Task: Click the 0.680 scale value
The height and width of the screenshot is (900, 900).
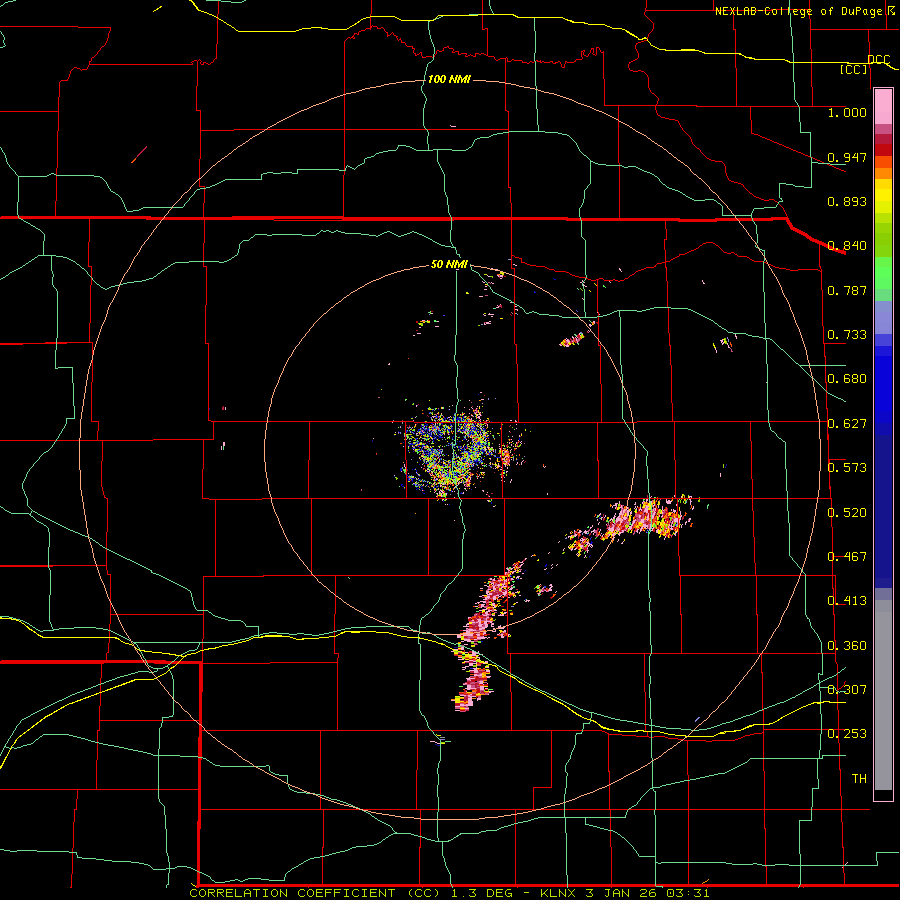Action: 847,379
